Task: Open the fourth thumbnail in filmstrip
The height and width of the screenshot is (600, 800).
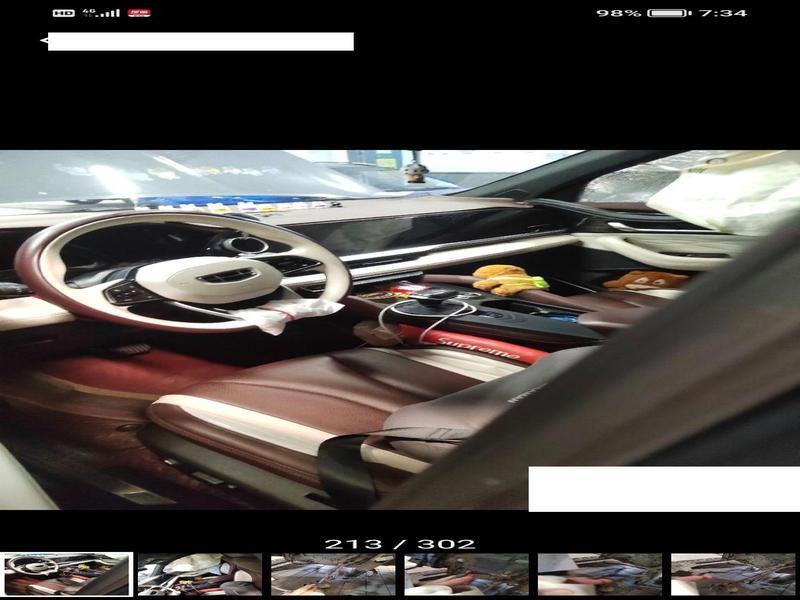Action: click(x=466, y=574)
